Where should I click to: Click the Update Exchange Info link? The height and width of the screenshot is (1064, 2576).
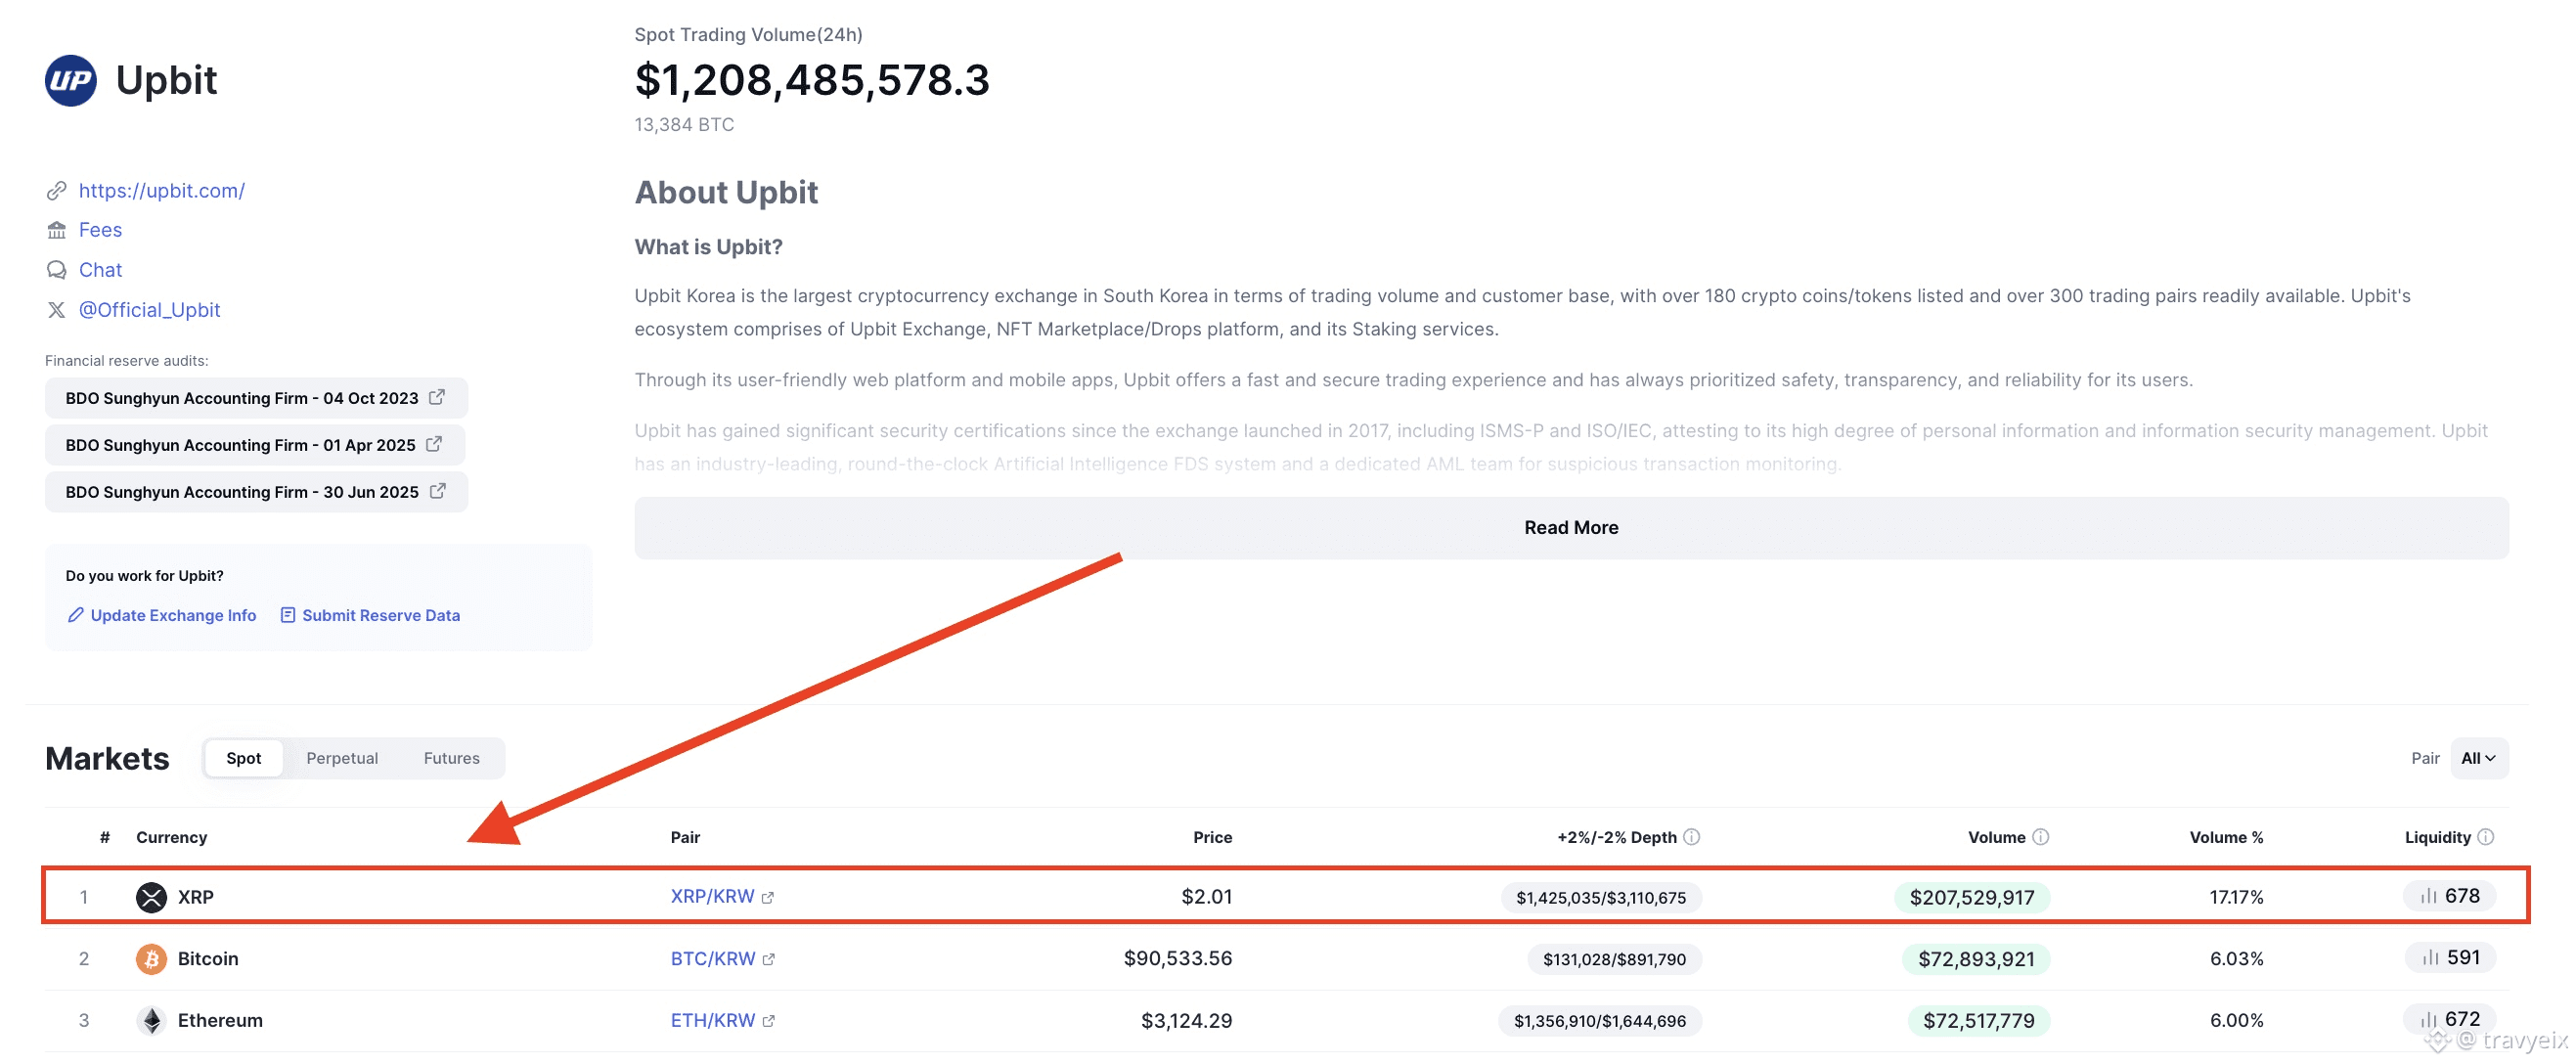point(172,615)
